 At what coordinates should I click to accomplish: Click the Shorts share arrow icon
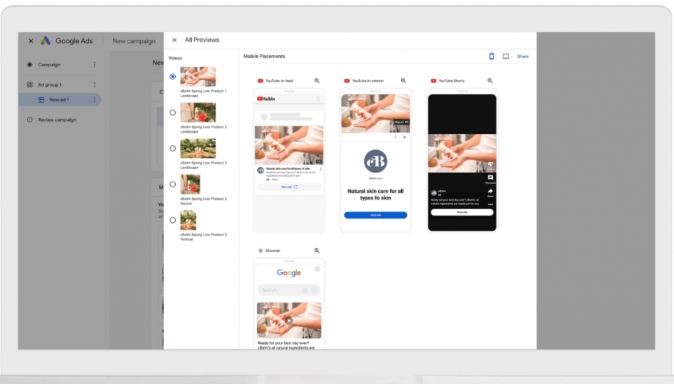490,191
